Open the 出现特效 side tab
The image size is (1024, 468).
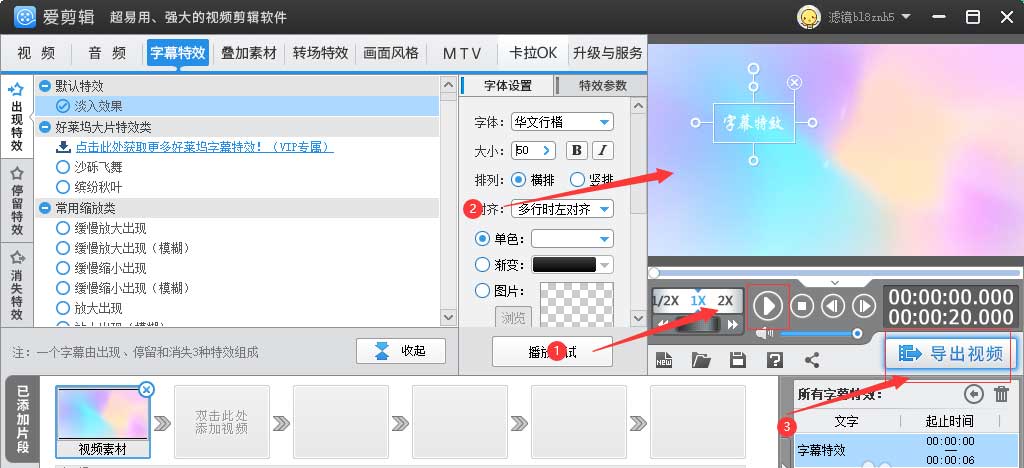tap(17, 117)
